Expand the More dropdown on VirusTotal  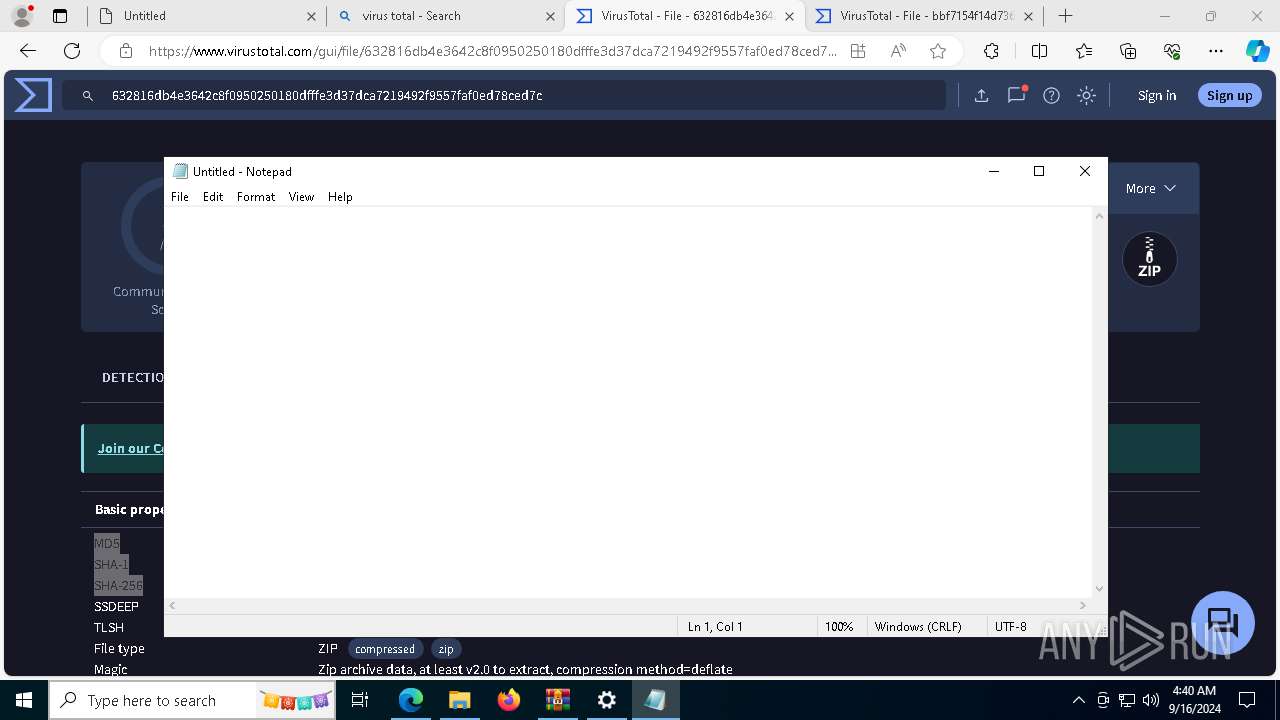(x=1150, y=188)
